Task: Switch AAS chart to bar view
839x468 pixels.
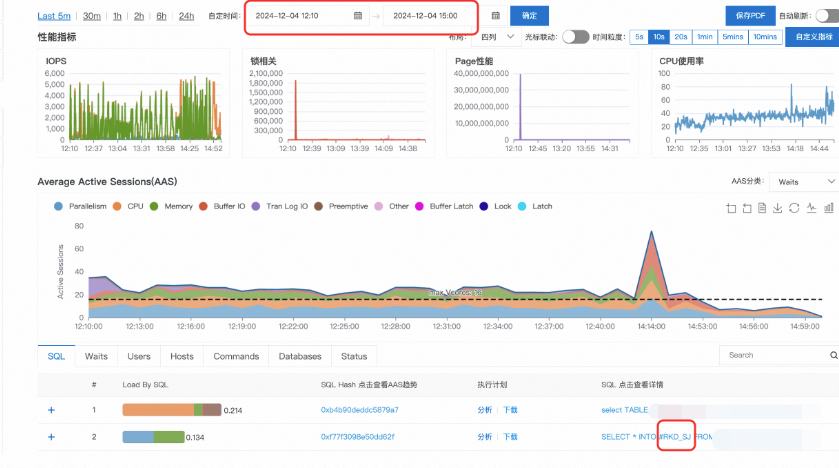Action: point(829,208)
